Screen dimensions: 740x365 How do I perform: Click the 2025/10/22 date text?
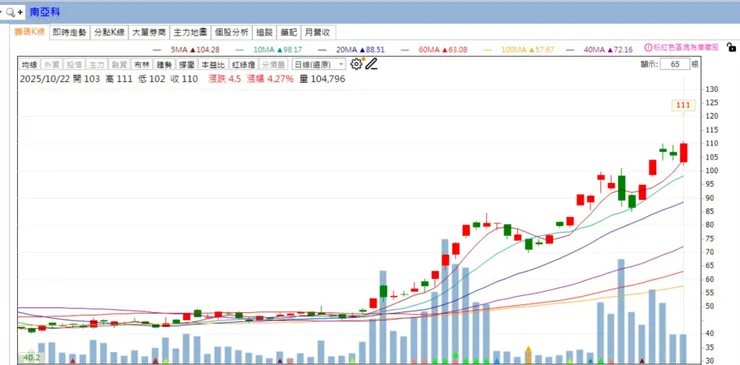coord(44,79)
